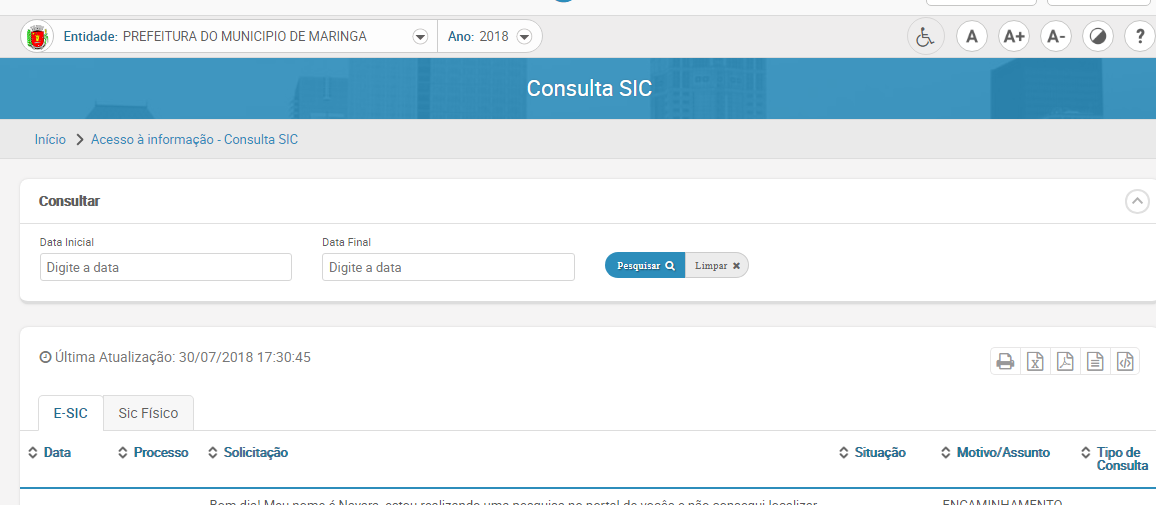Screen dimensions: 1156x505
Task: Export results to Excel file icon
Action: click(x=1035, y=361)
